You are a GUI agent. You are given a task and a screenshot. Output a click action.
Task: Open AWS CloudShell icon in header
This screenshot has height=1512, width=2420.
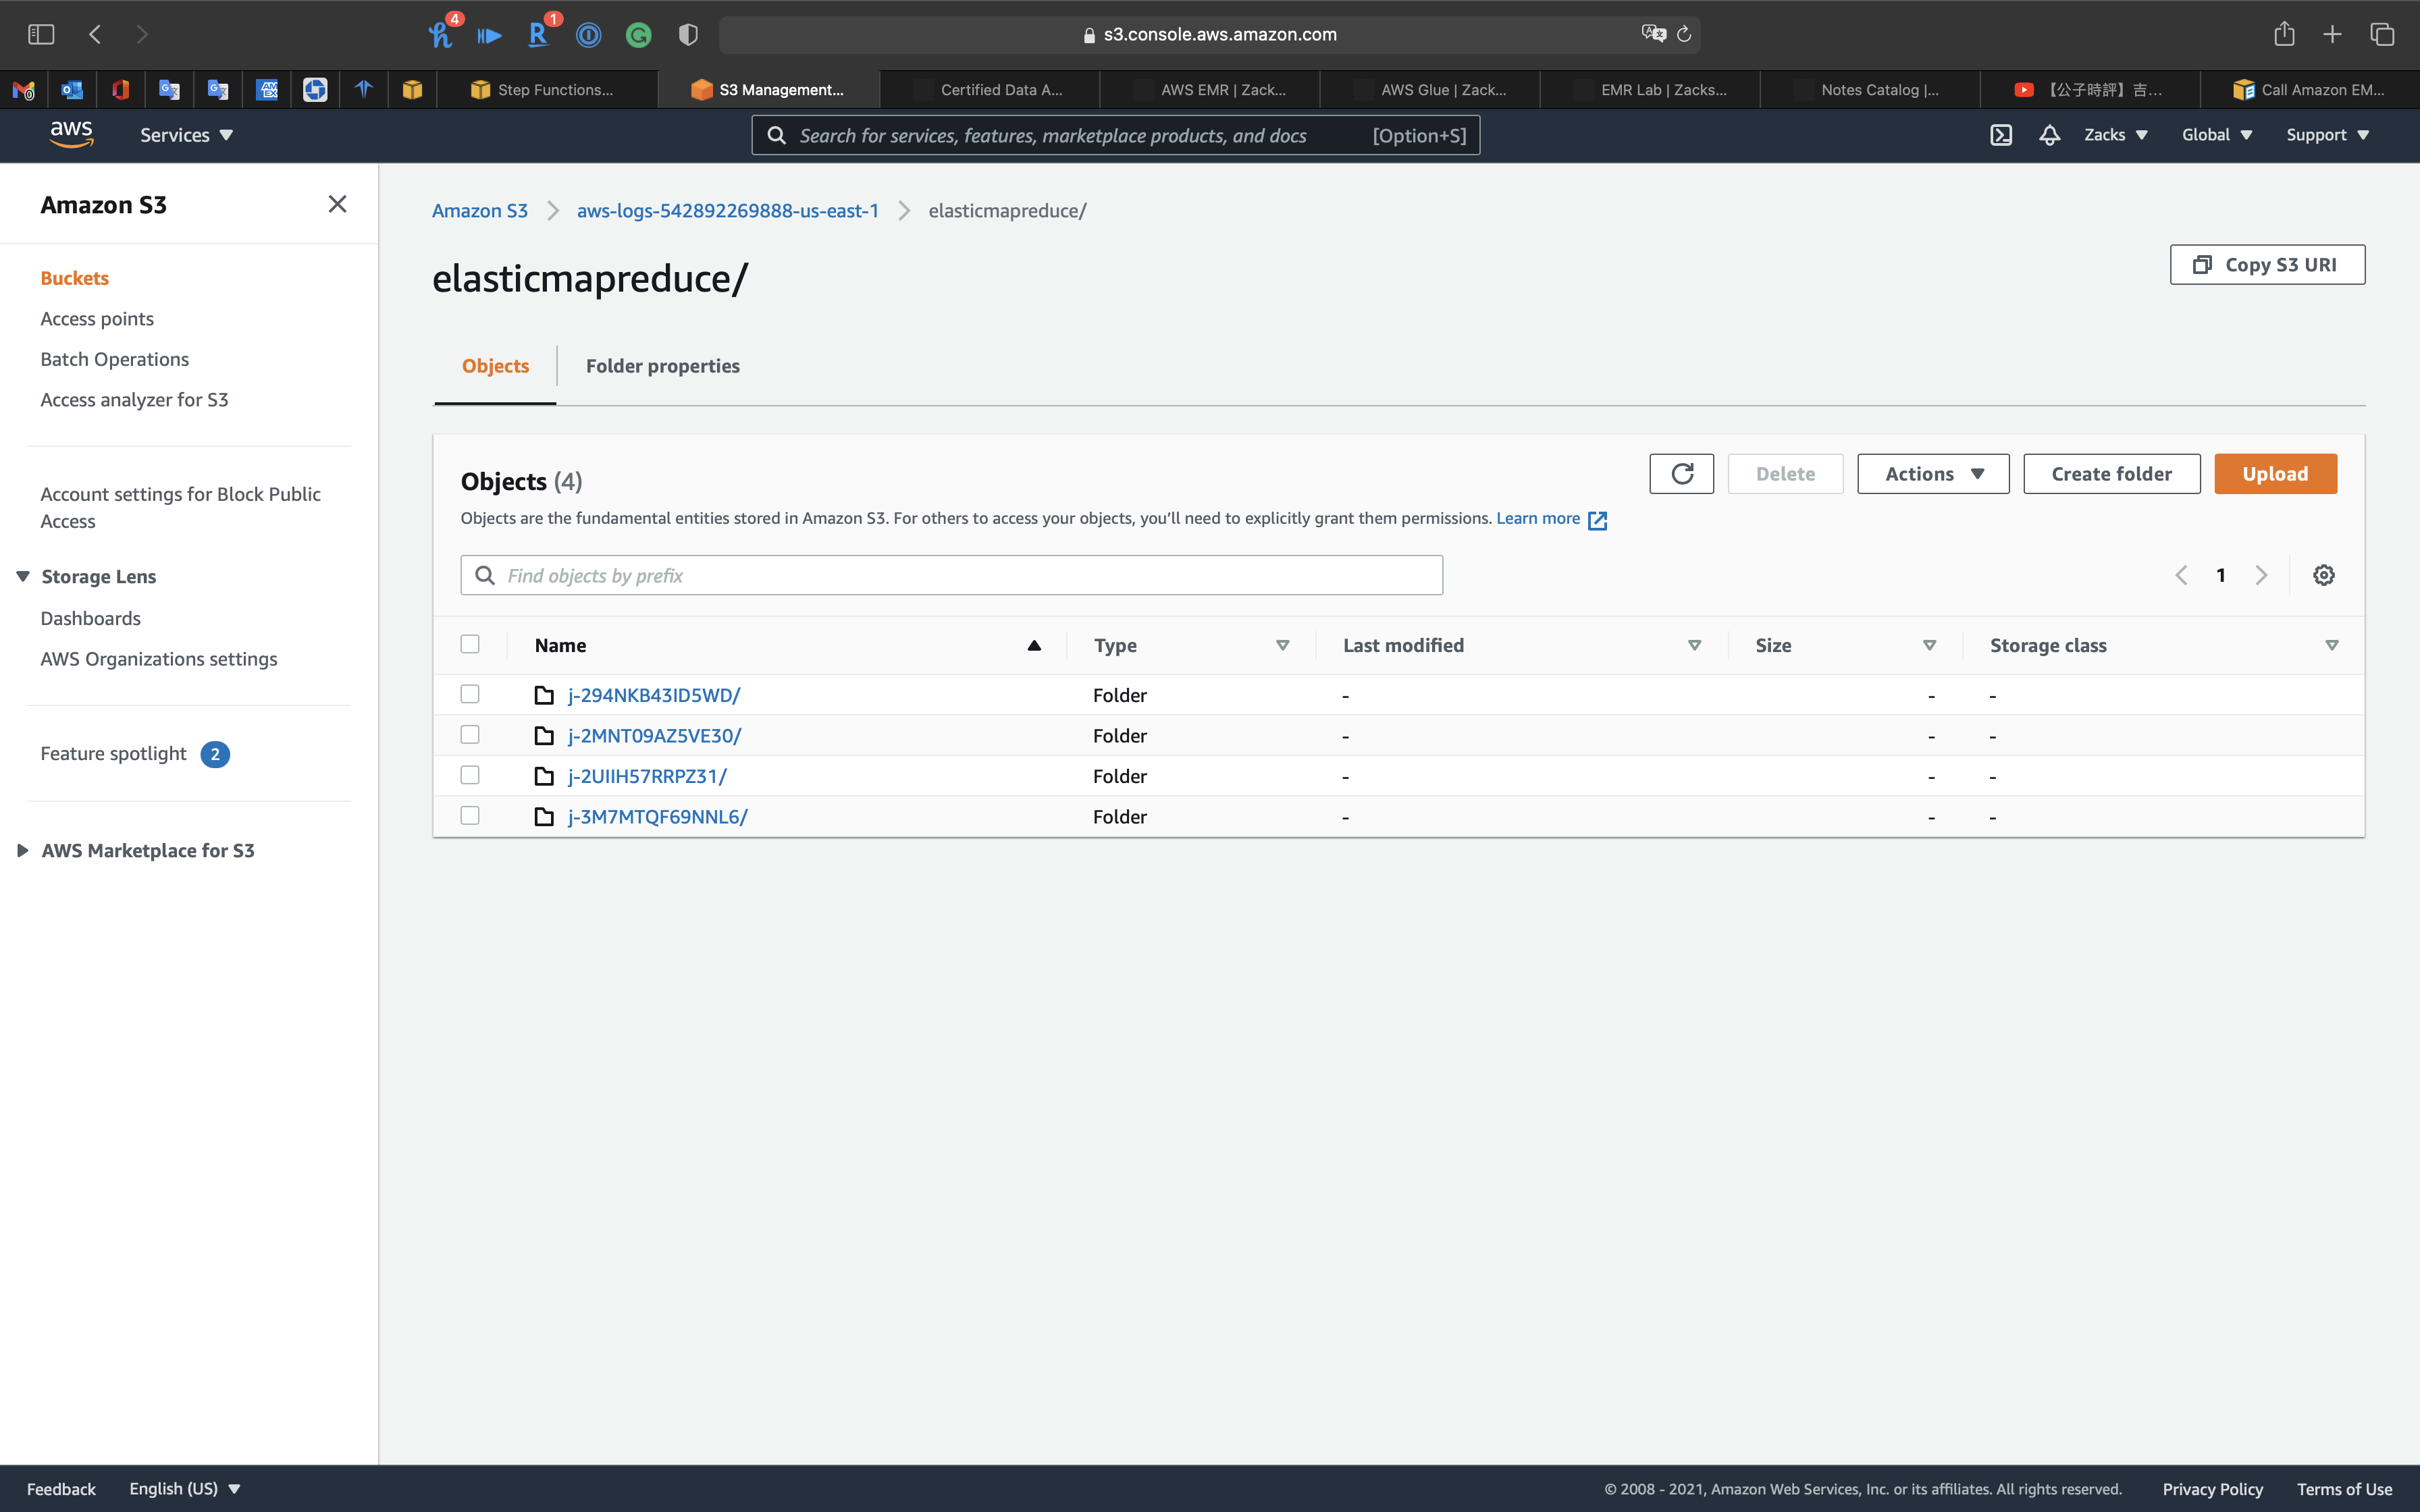click(2000, 135)
